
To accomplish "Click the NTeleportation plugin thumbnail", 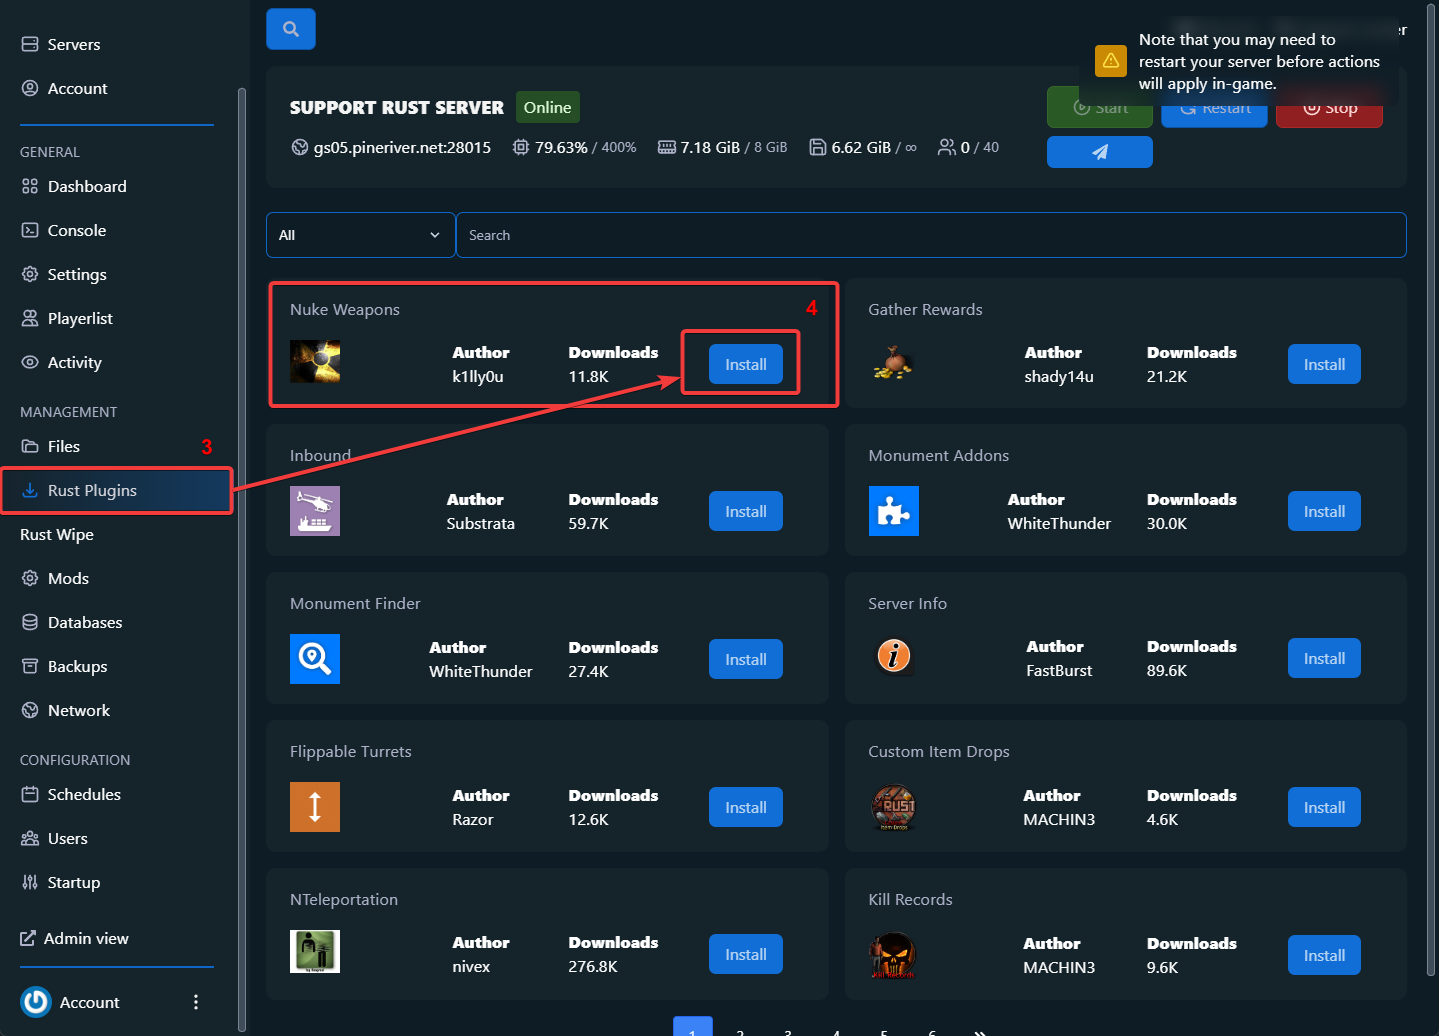I will [315, 951].
